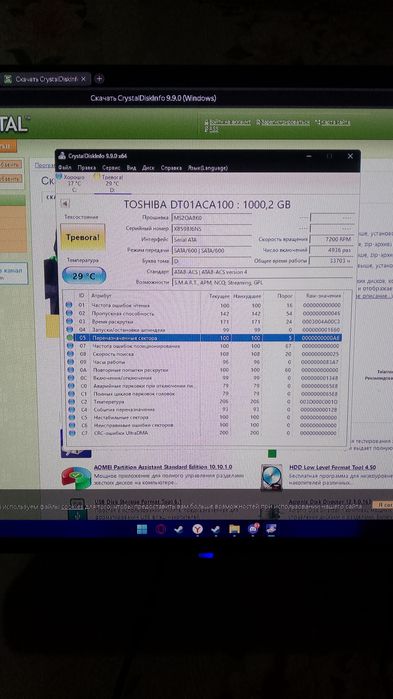Screen dimensions: 393x699
Task: Click the 29 °C temperature indicator
Action: click(84, 276)
